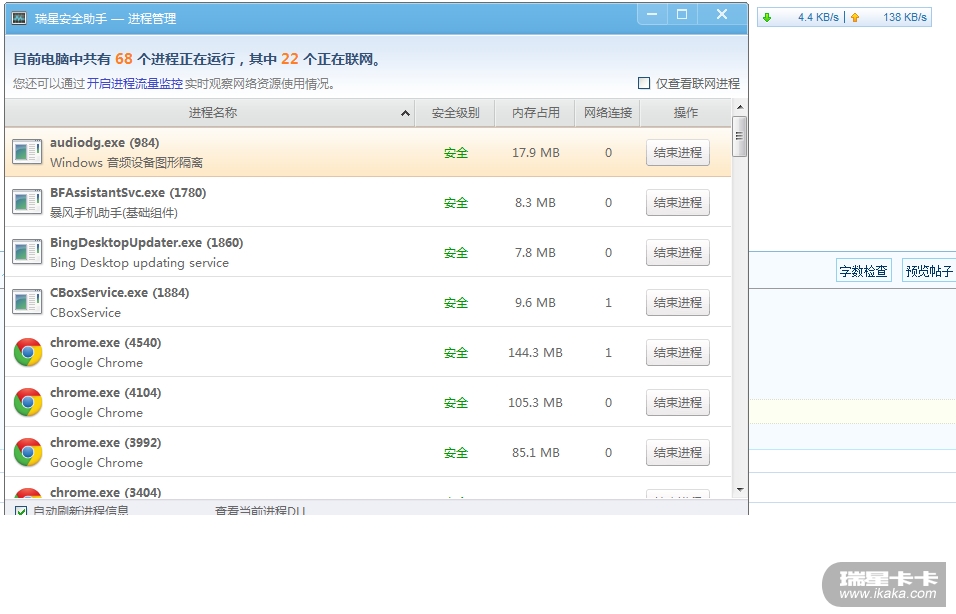Viewport: 956px width, 614px height.
Task: Select chrome.exe (4104) process name
Action: click(105, 393)
